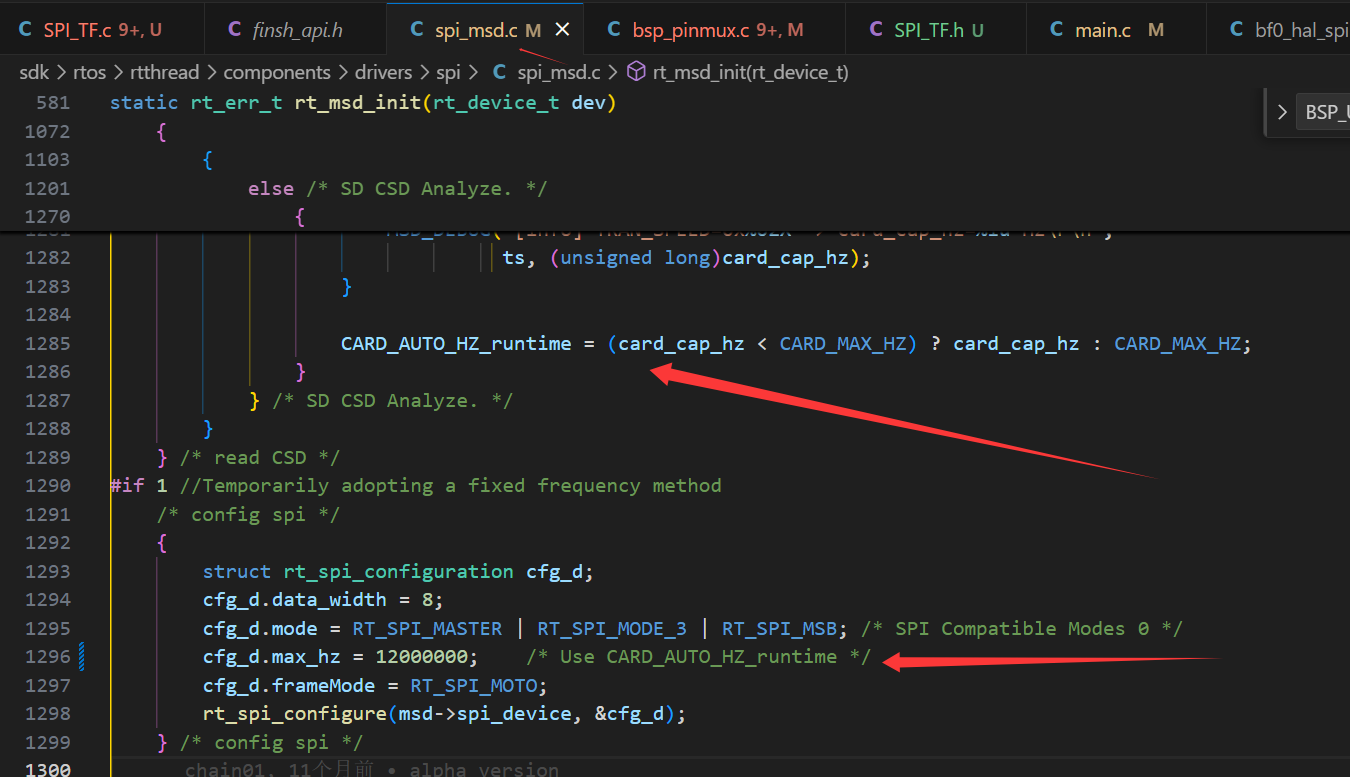Image resolution: width=1350 pixels, height=777 pixels.
Task: Click the C icon on bf0_hal_spi tab
Action: pyautogui.click(x=1236, y=30)
